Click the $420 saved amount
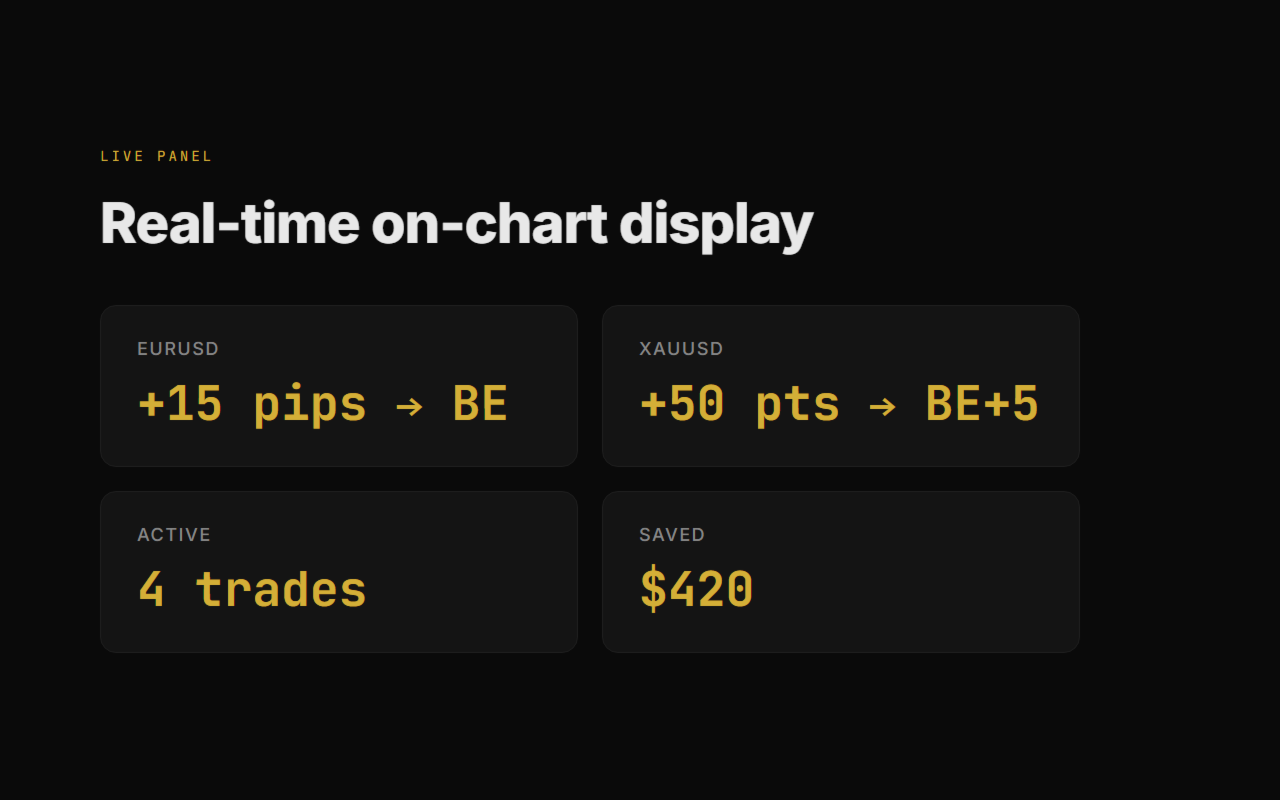This screenshot has height=800, width=1280. (x=696, y=590)
